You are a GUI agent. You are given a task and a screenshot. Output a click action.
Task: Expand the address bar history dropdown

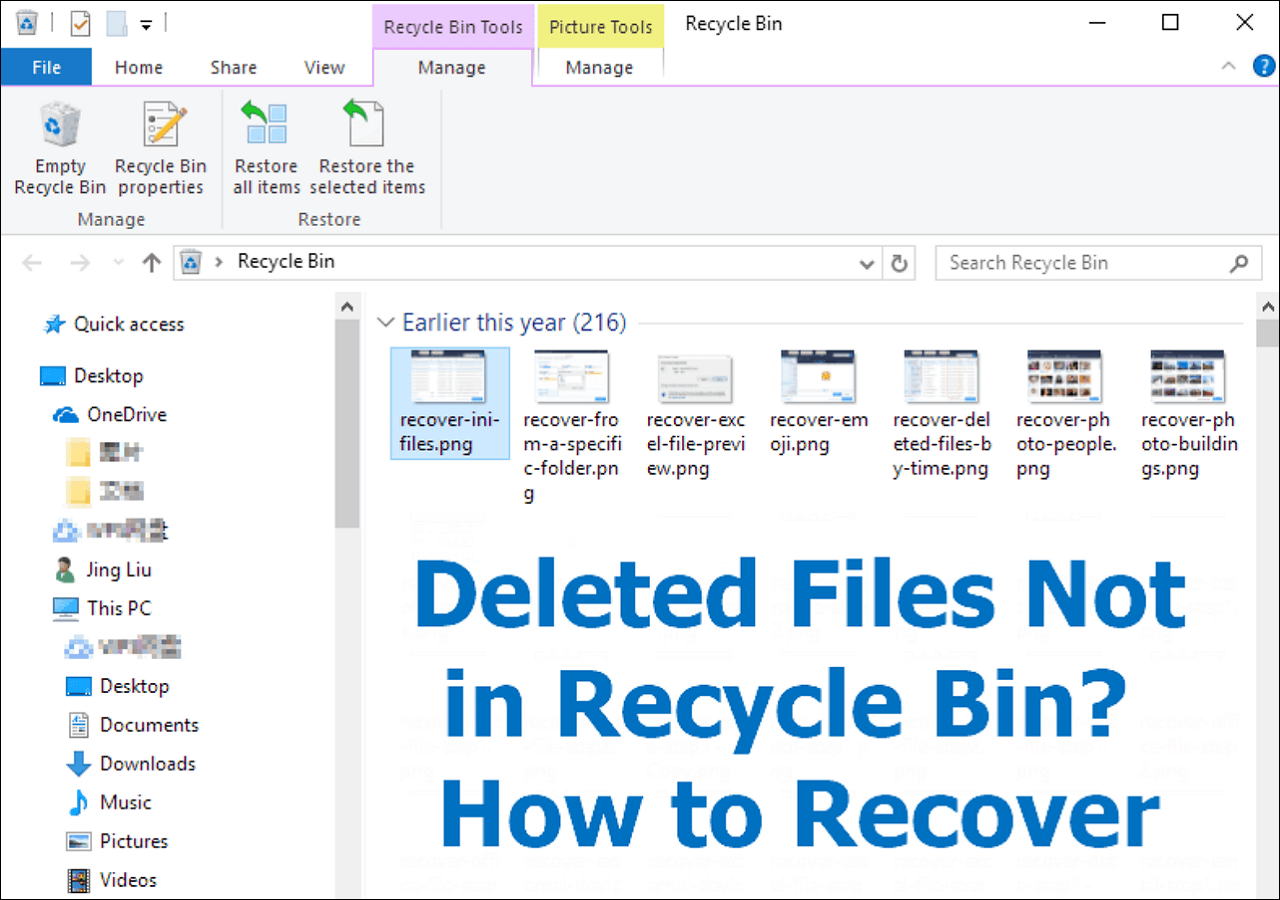pyautogui.click(x=868, y=264)
